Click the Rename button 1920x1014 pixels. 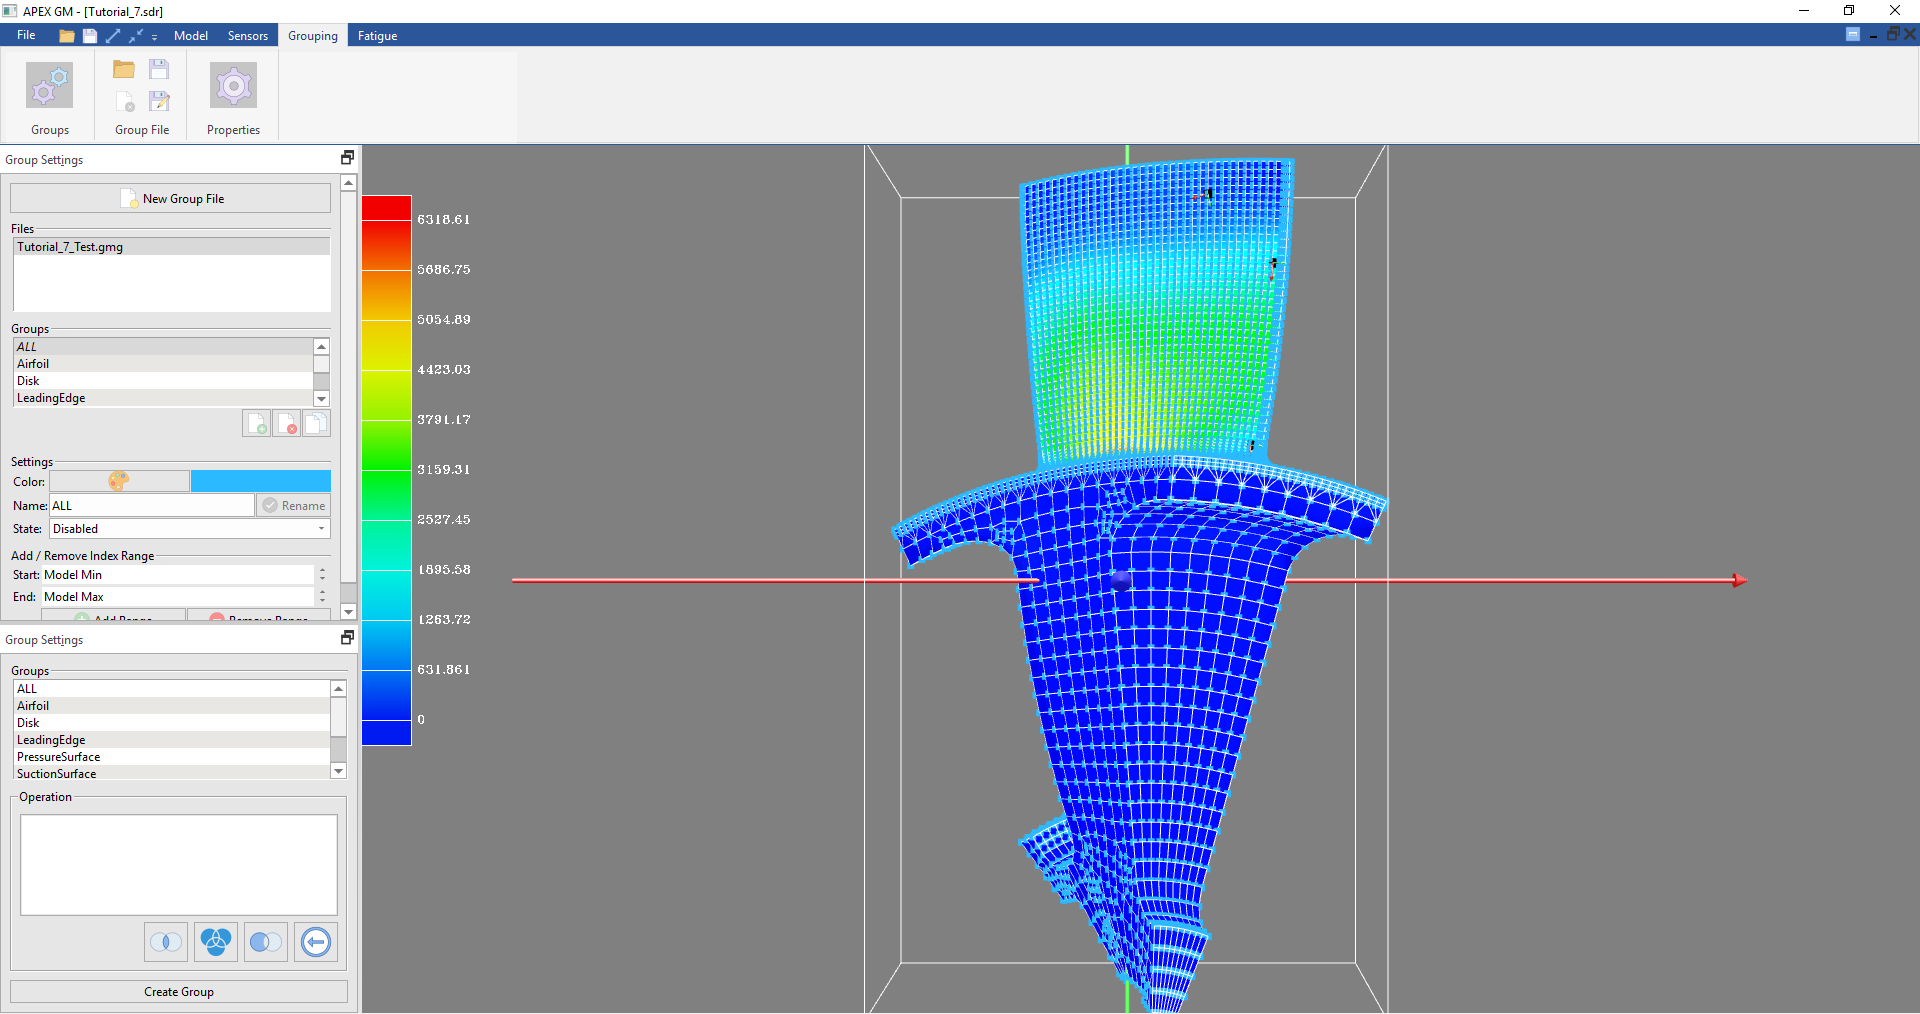click(294, 506)
